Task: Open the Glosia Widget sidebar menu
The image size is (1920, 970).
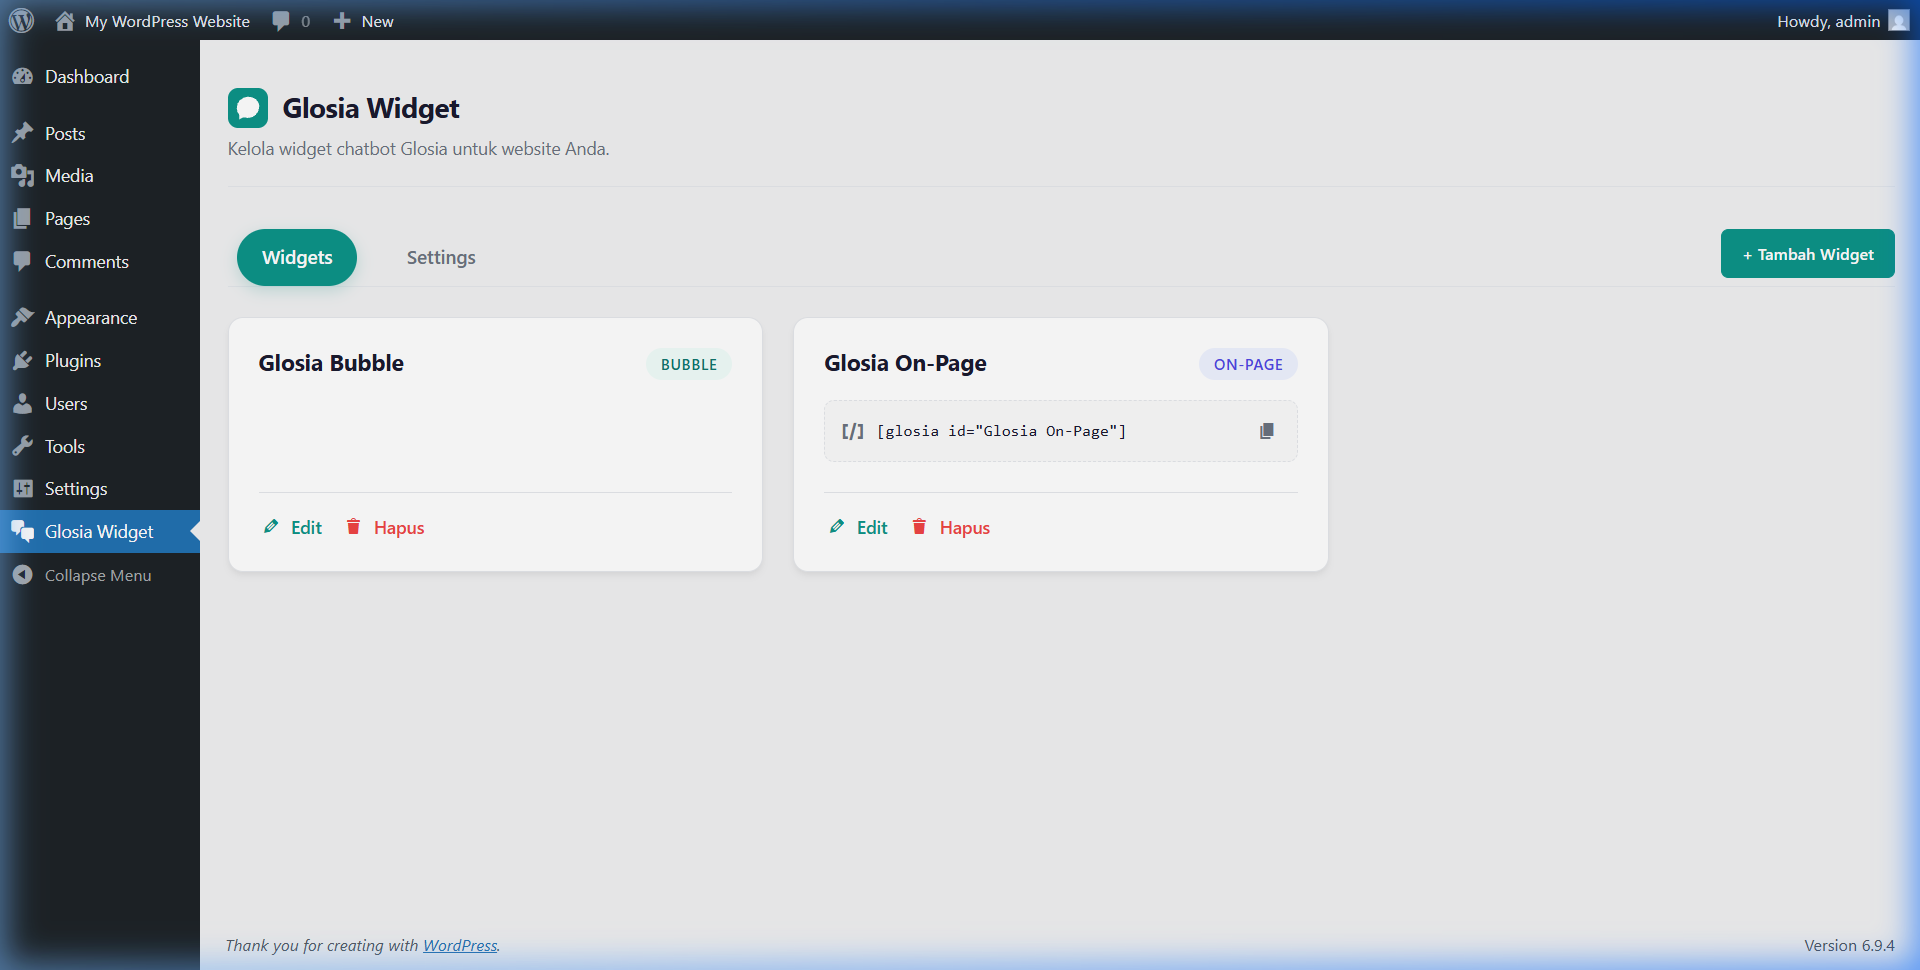Action: click(x=100, y=532)
